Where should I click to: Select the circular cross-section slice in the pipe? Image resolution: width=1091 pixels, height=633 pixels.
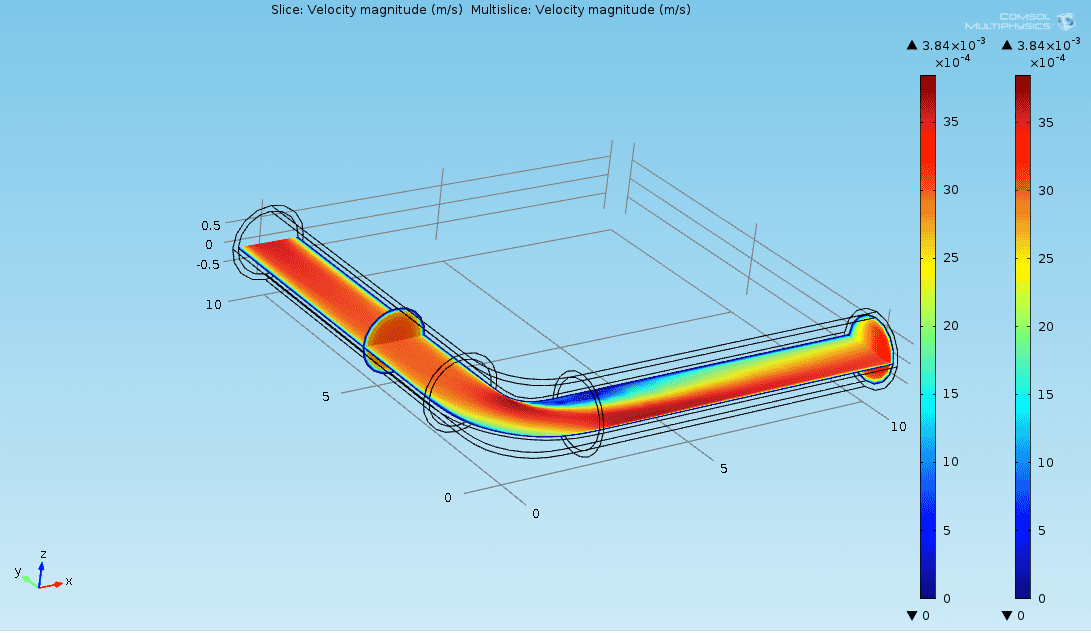pyautogui.click(x=394, y=340)
